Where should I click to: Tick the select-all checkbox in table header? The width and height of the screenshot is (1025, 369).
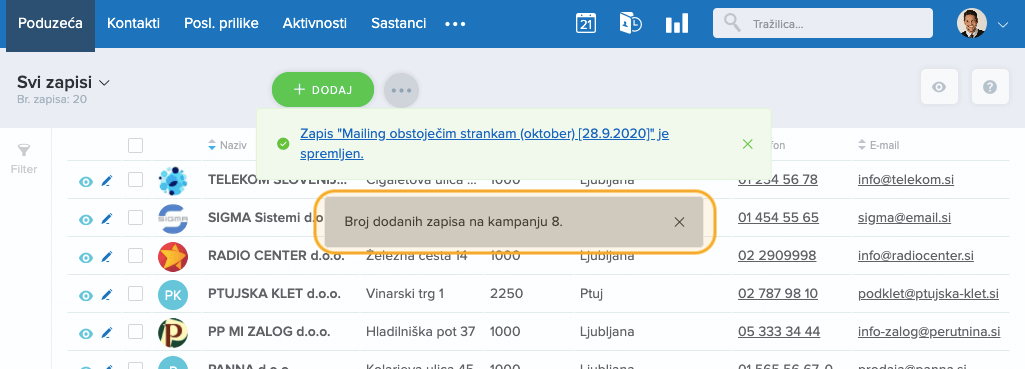point(135,145)
